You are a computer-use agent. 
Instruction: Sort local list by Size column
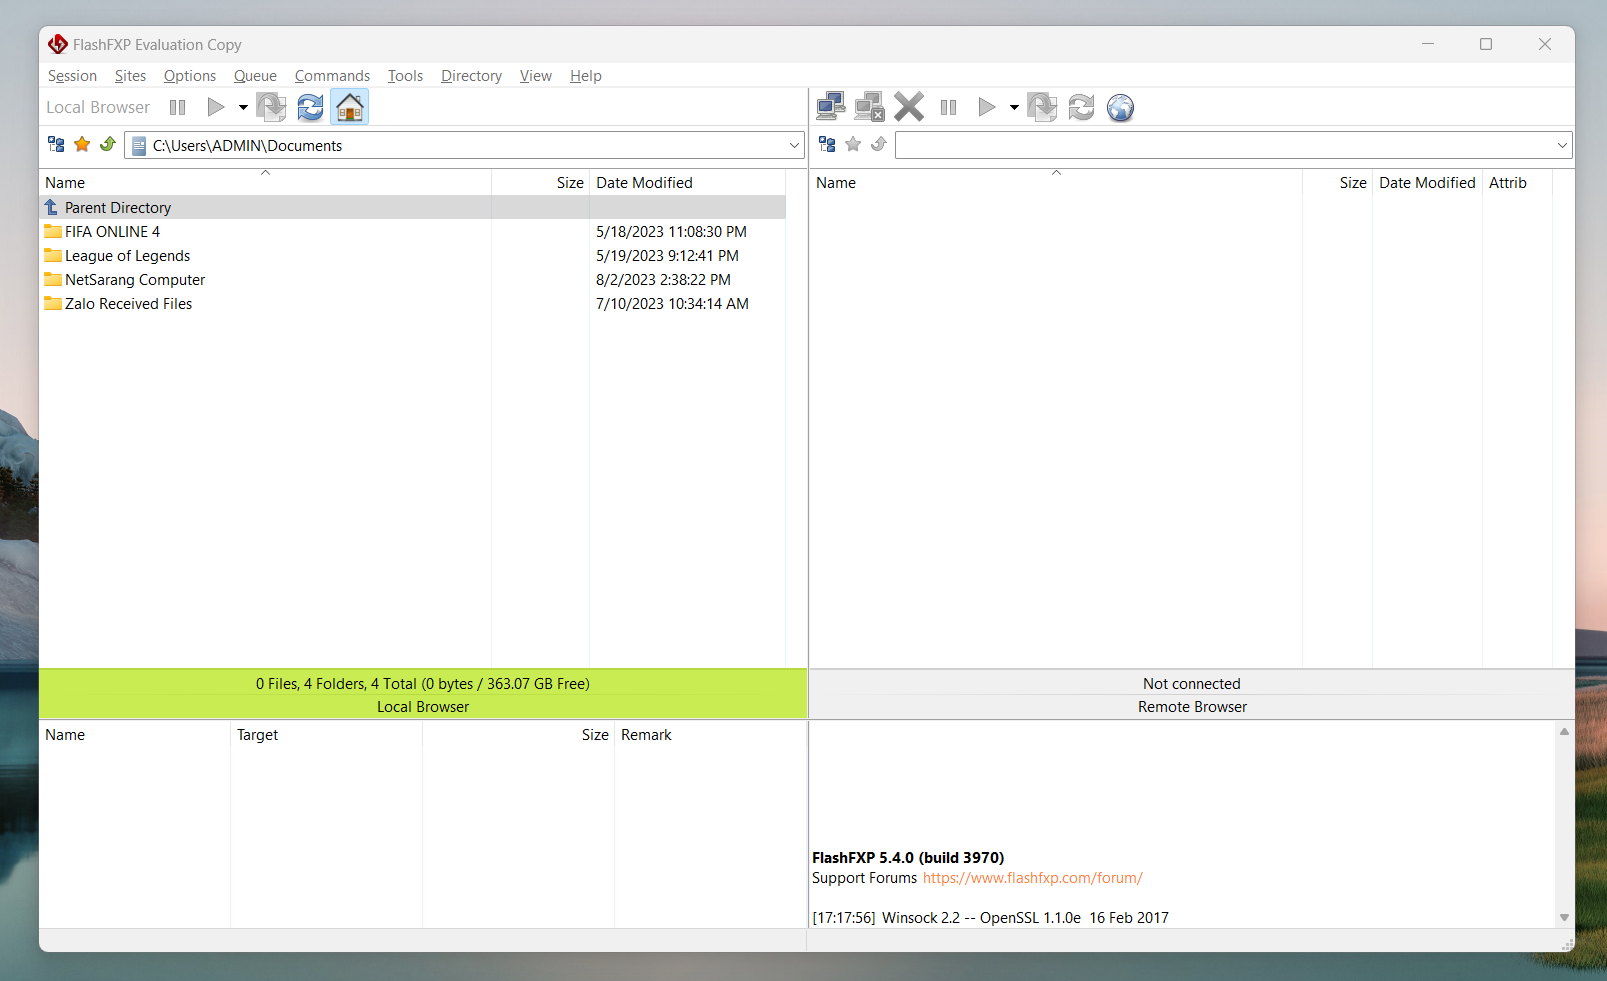click(540, 183)
